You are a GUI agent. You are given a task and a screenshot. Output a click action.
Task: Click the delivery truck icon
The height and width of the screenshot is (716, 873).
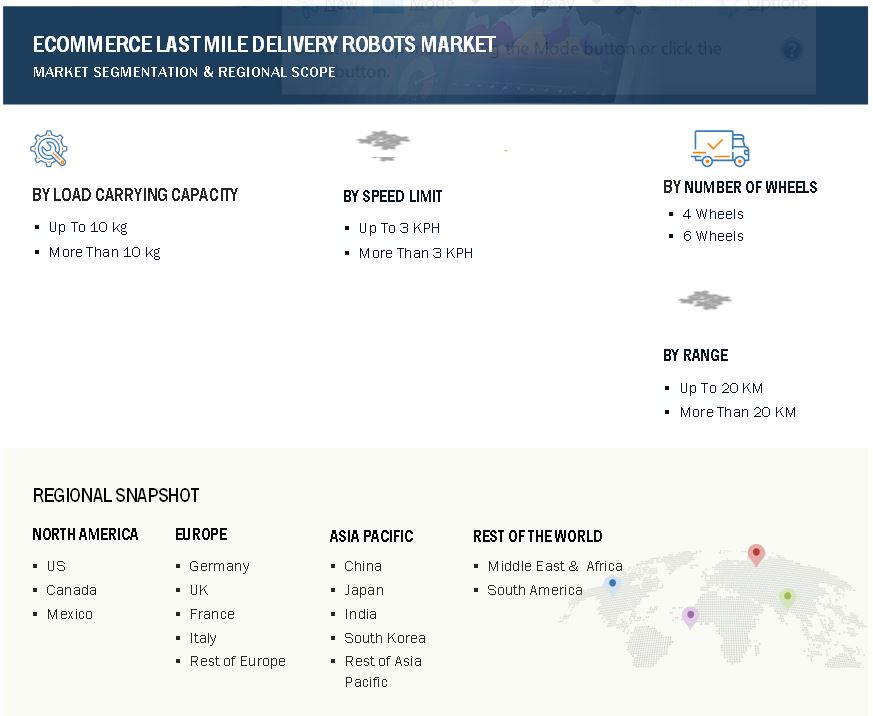tap(719, 148)
